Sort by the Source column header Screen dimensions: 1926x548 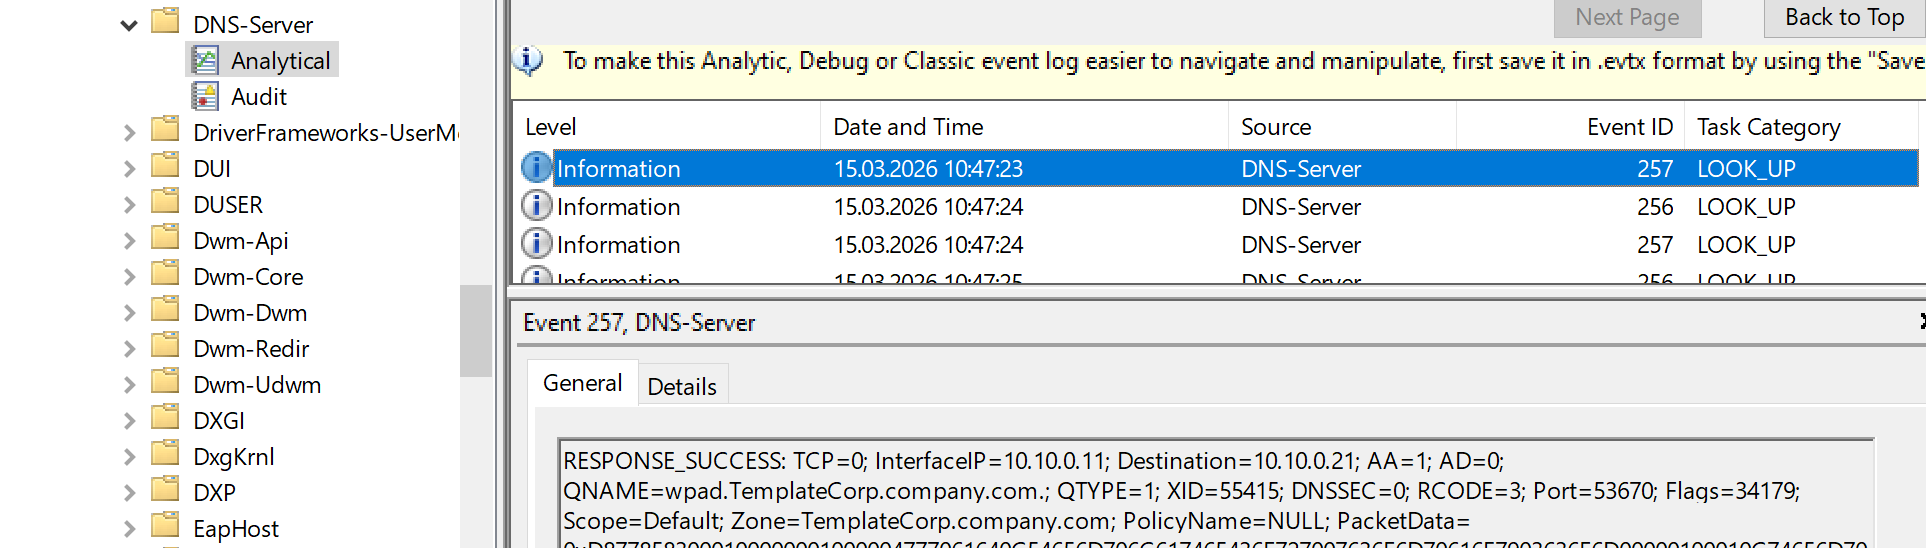tap(1342, 127)
